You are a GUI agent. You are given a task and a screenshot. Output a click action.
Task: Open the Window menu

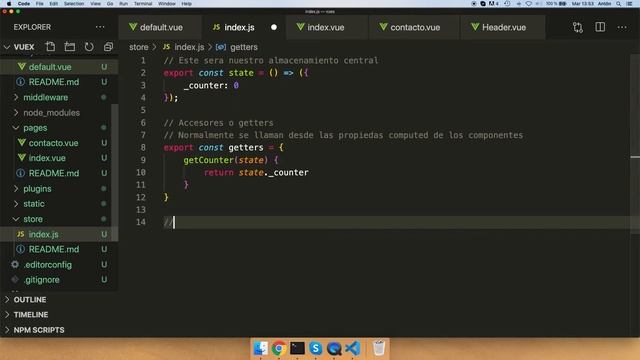(x=167, y=4)
